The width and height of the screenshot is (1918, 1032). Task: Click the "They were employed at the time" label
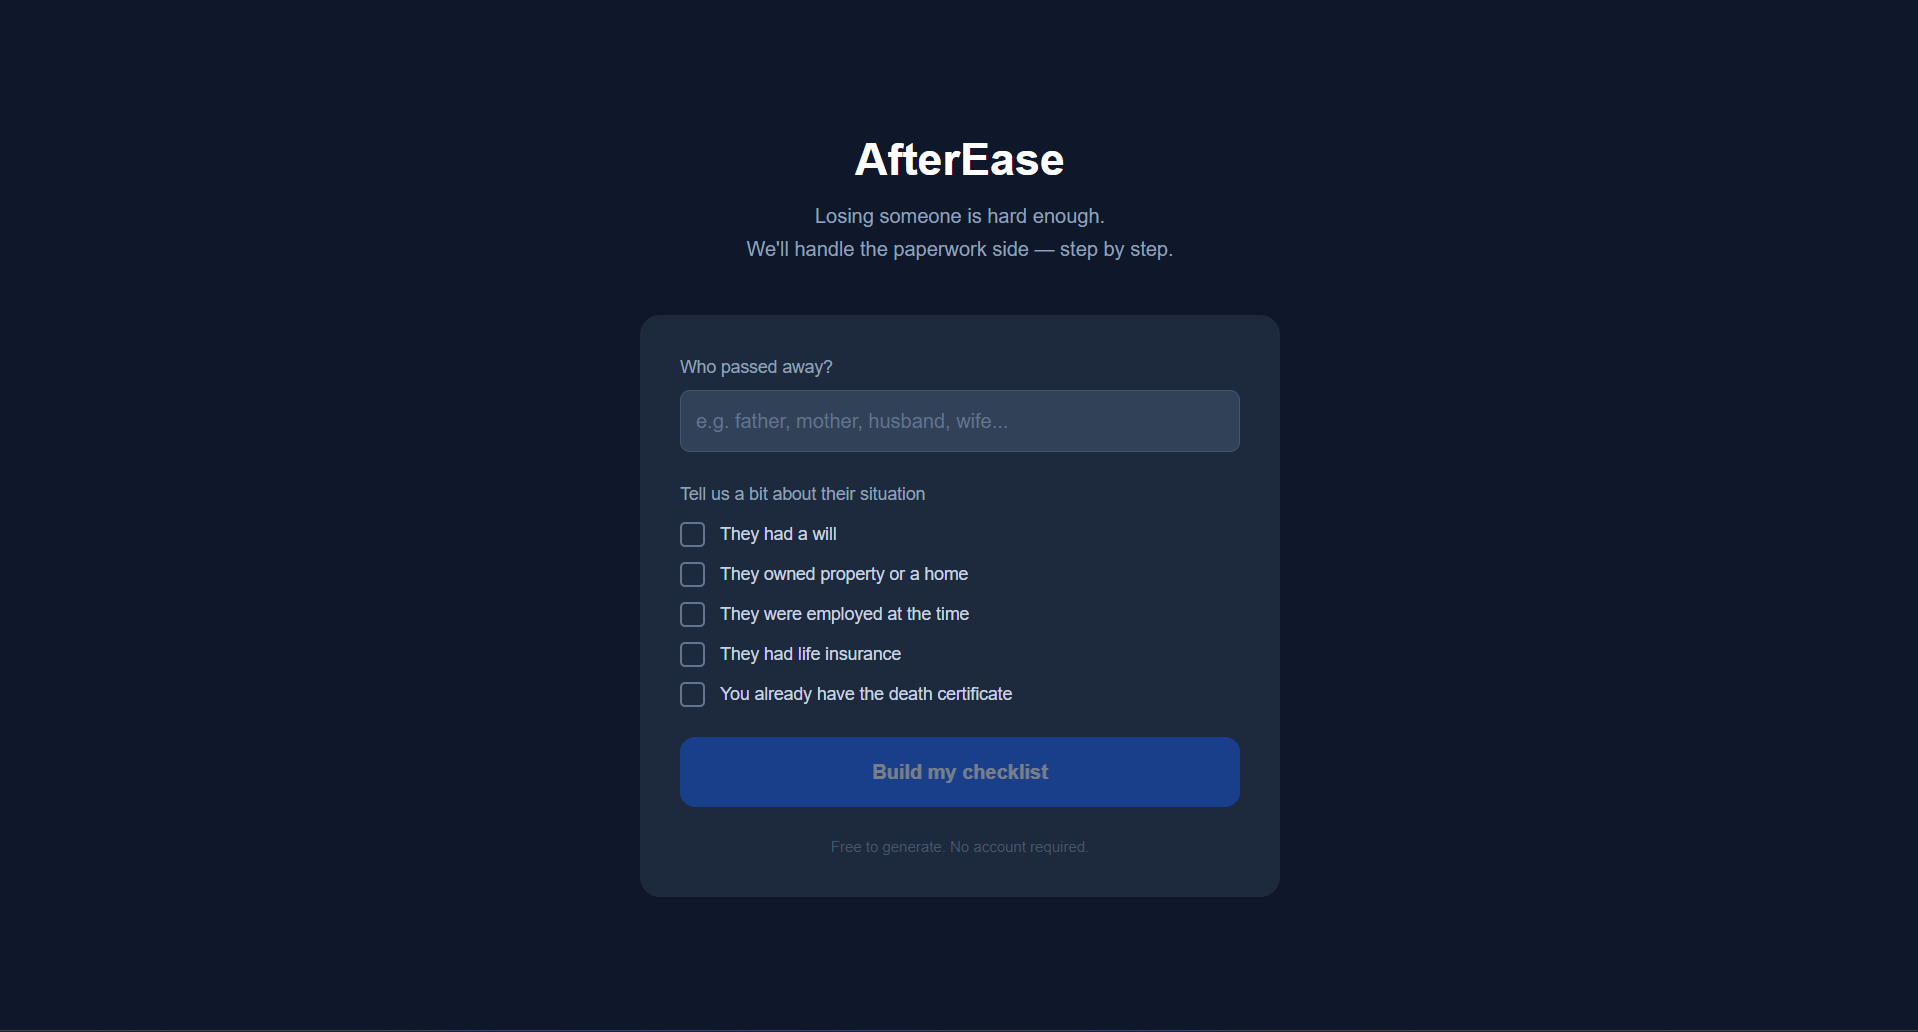844,614
